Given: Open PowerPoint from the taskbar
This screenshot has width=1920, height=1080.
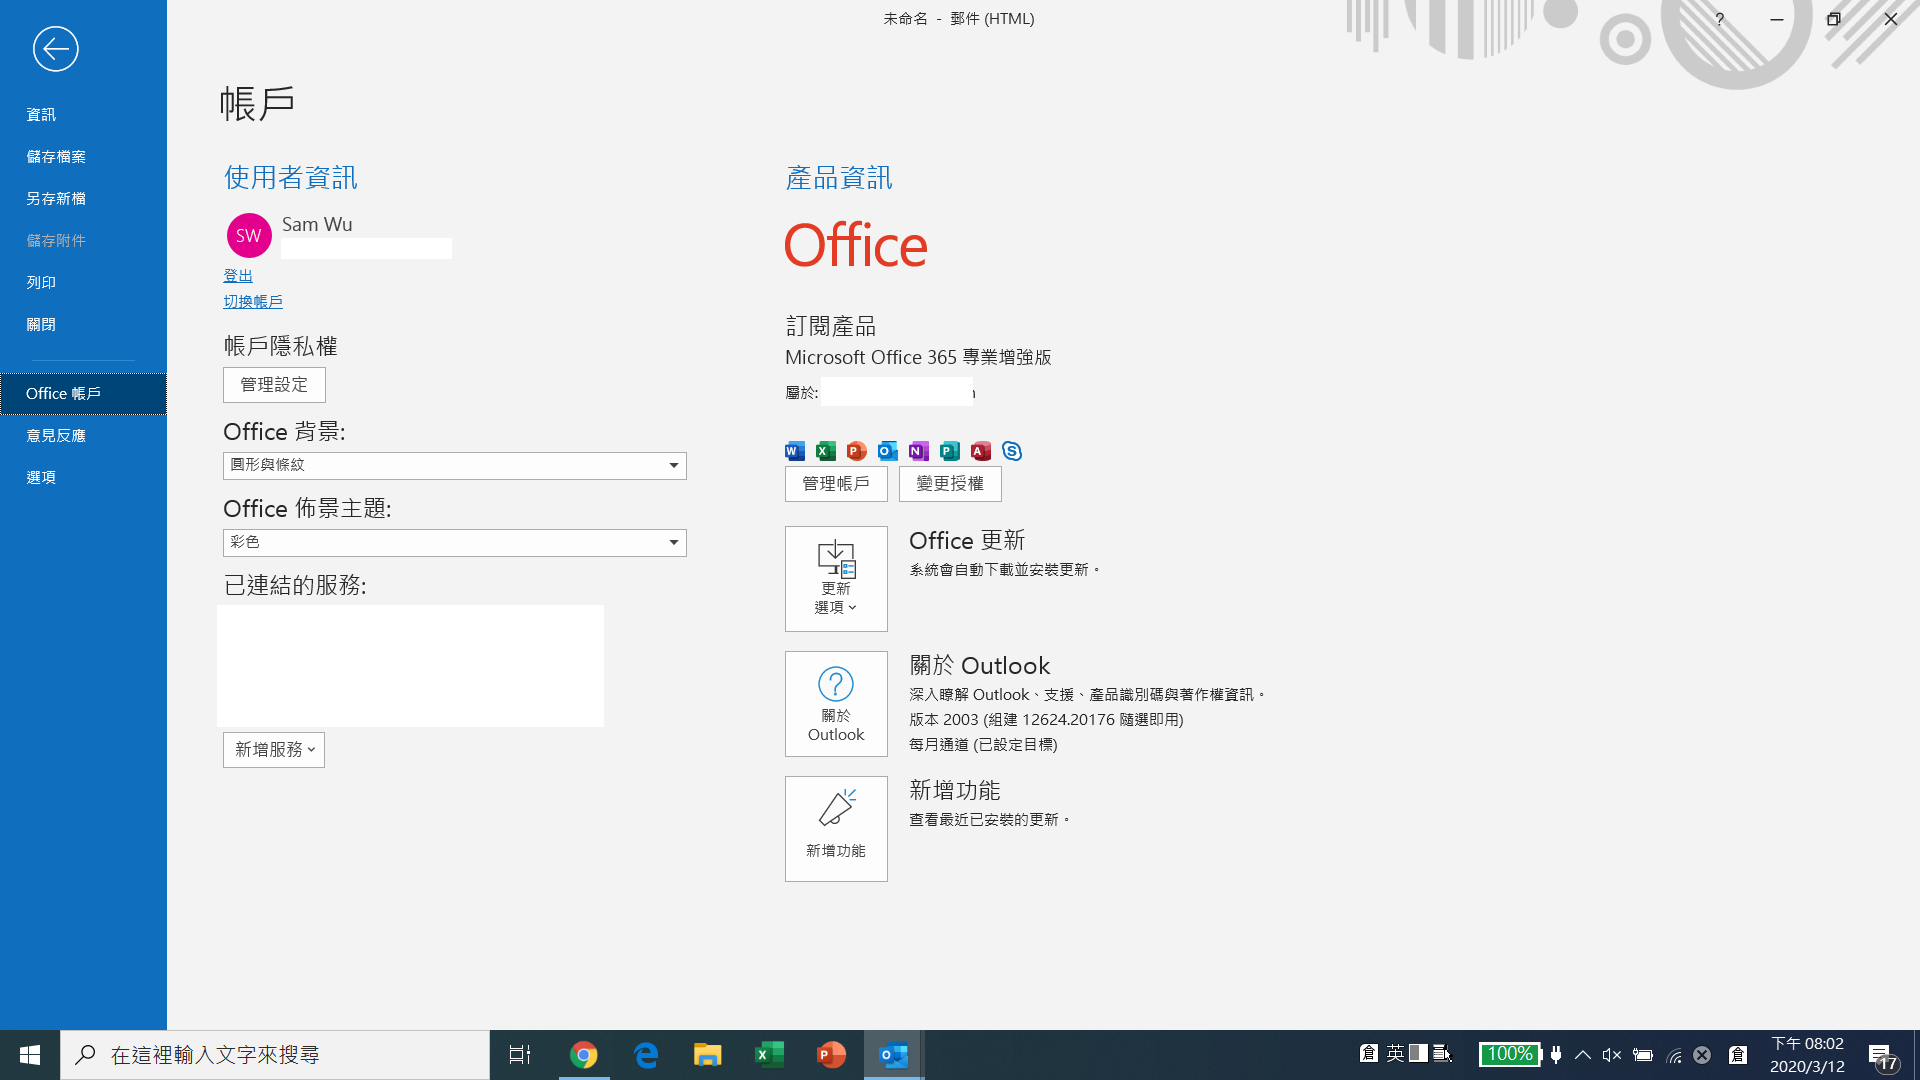Looking at the screenshot, I should tap(831, 1054).
